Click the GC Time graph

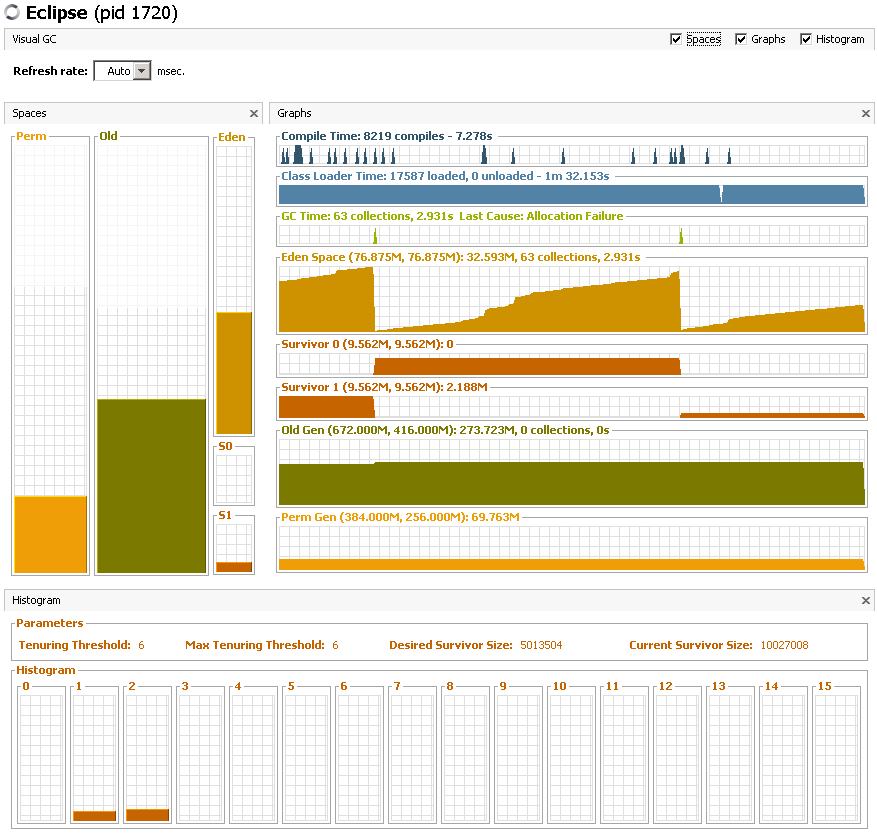tap(572, 234)
